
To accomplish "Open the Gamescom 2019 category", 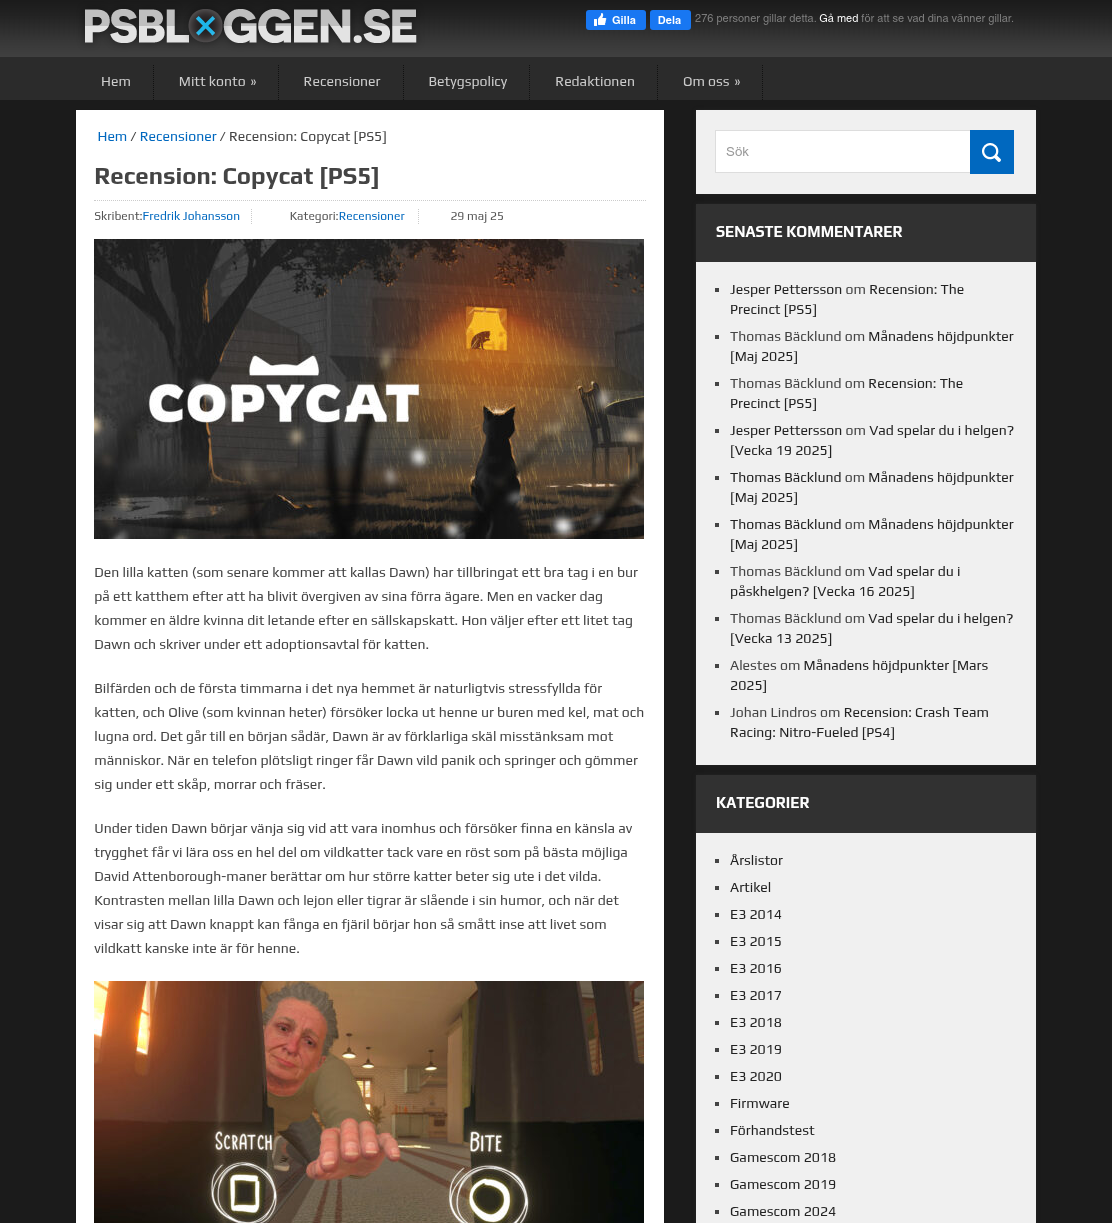I will coord(783,1185).
